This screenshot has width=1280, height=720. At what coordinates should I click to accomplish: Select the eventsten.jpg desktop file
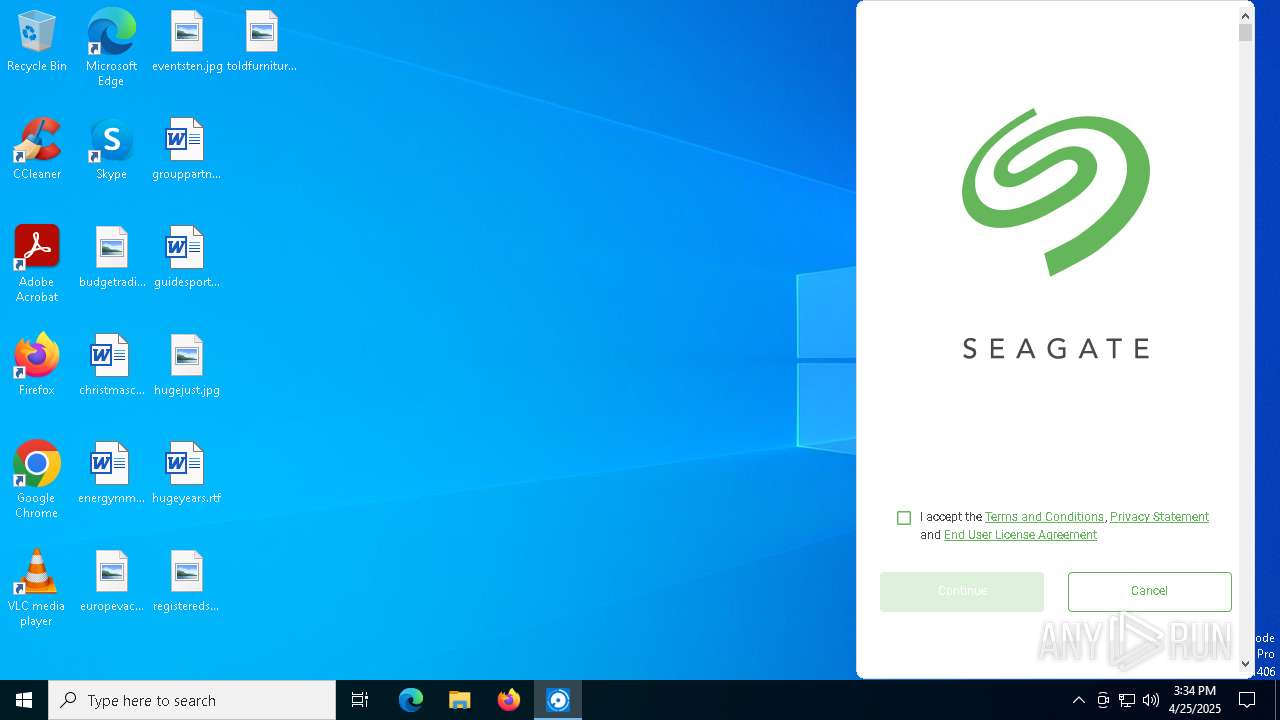(187, 42)
